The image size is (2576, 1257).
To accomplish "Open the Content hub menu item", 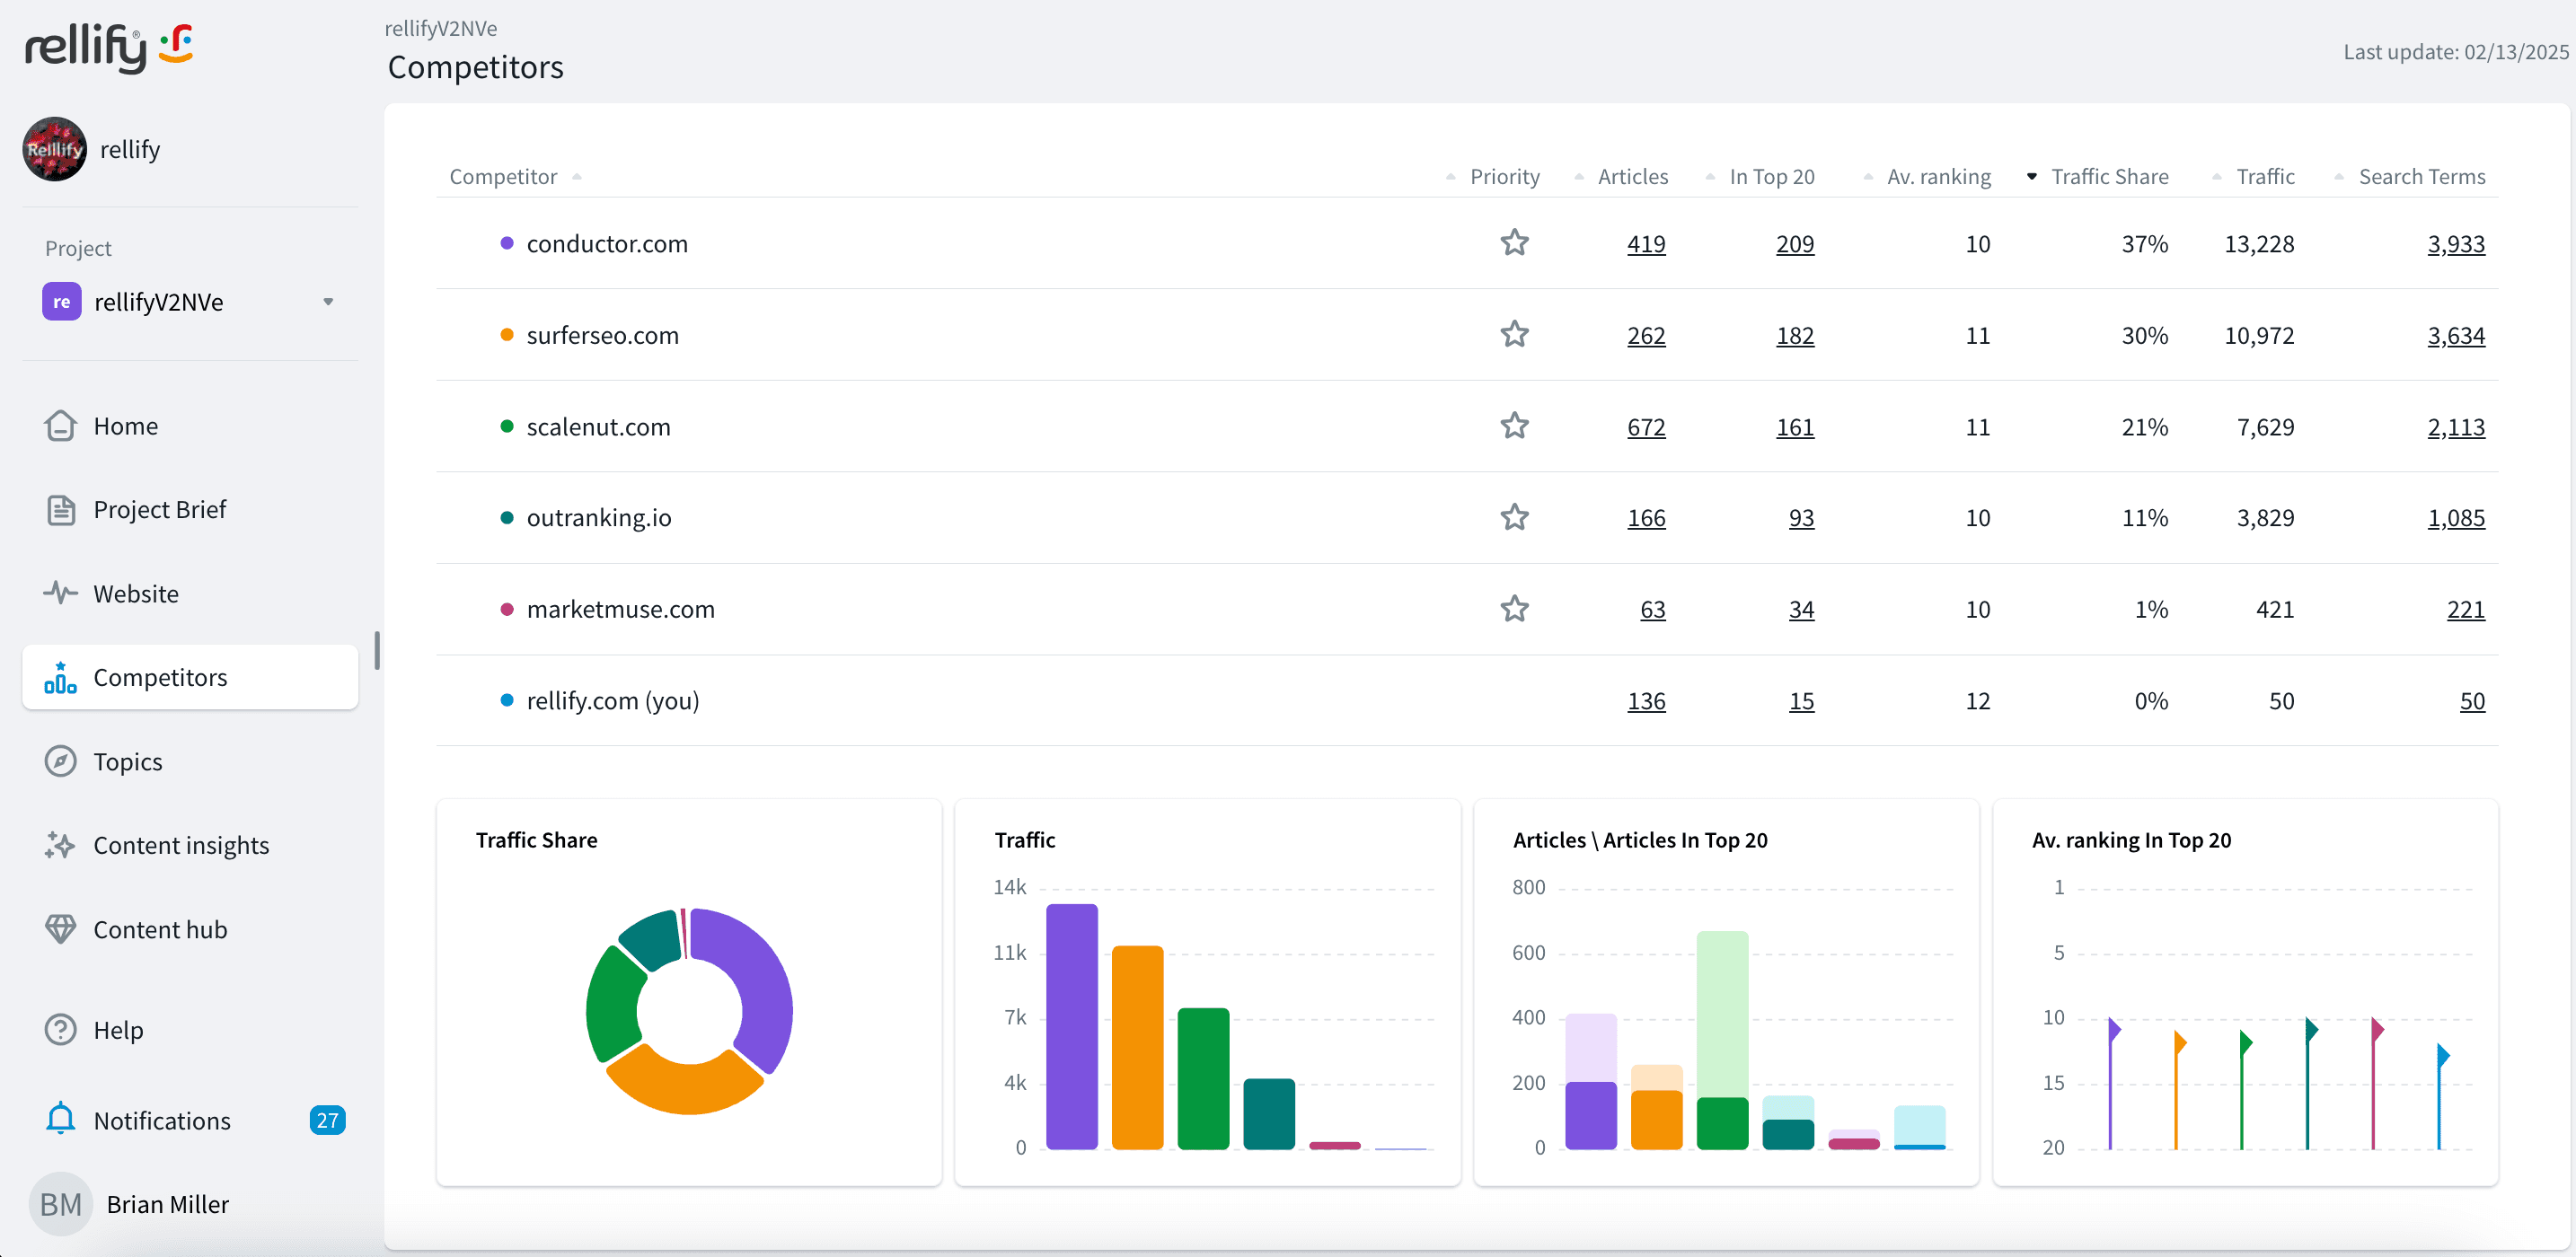I will tap(160, 929).
